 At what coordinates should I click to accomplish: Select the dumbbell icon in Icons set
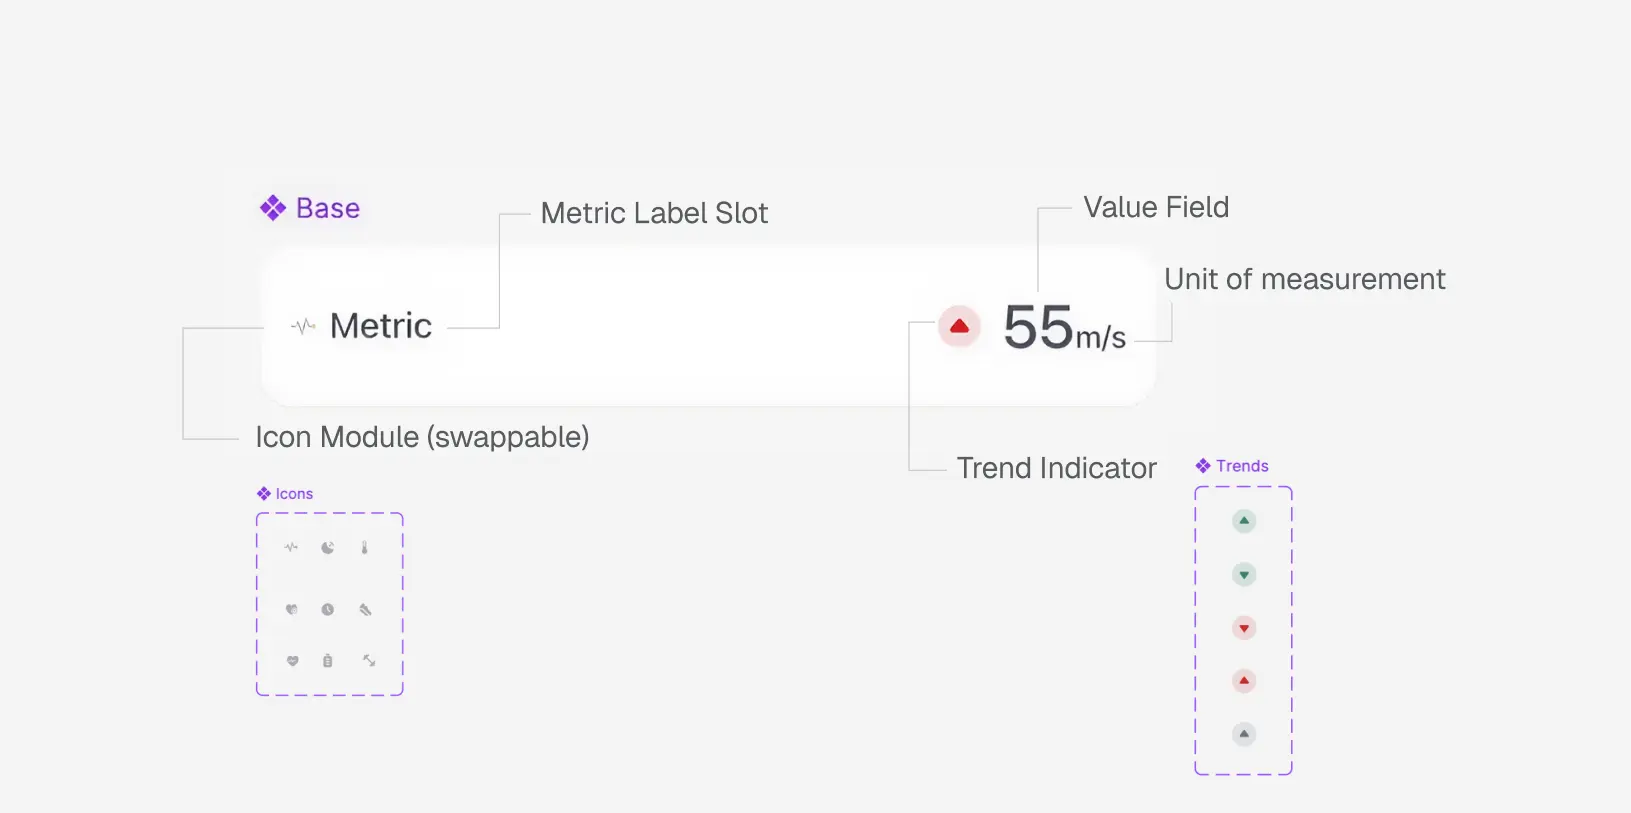[x=369, y=660]
